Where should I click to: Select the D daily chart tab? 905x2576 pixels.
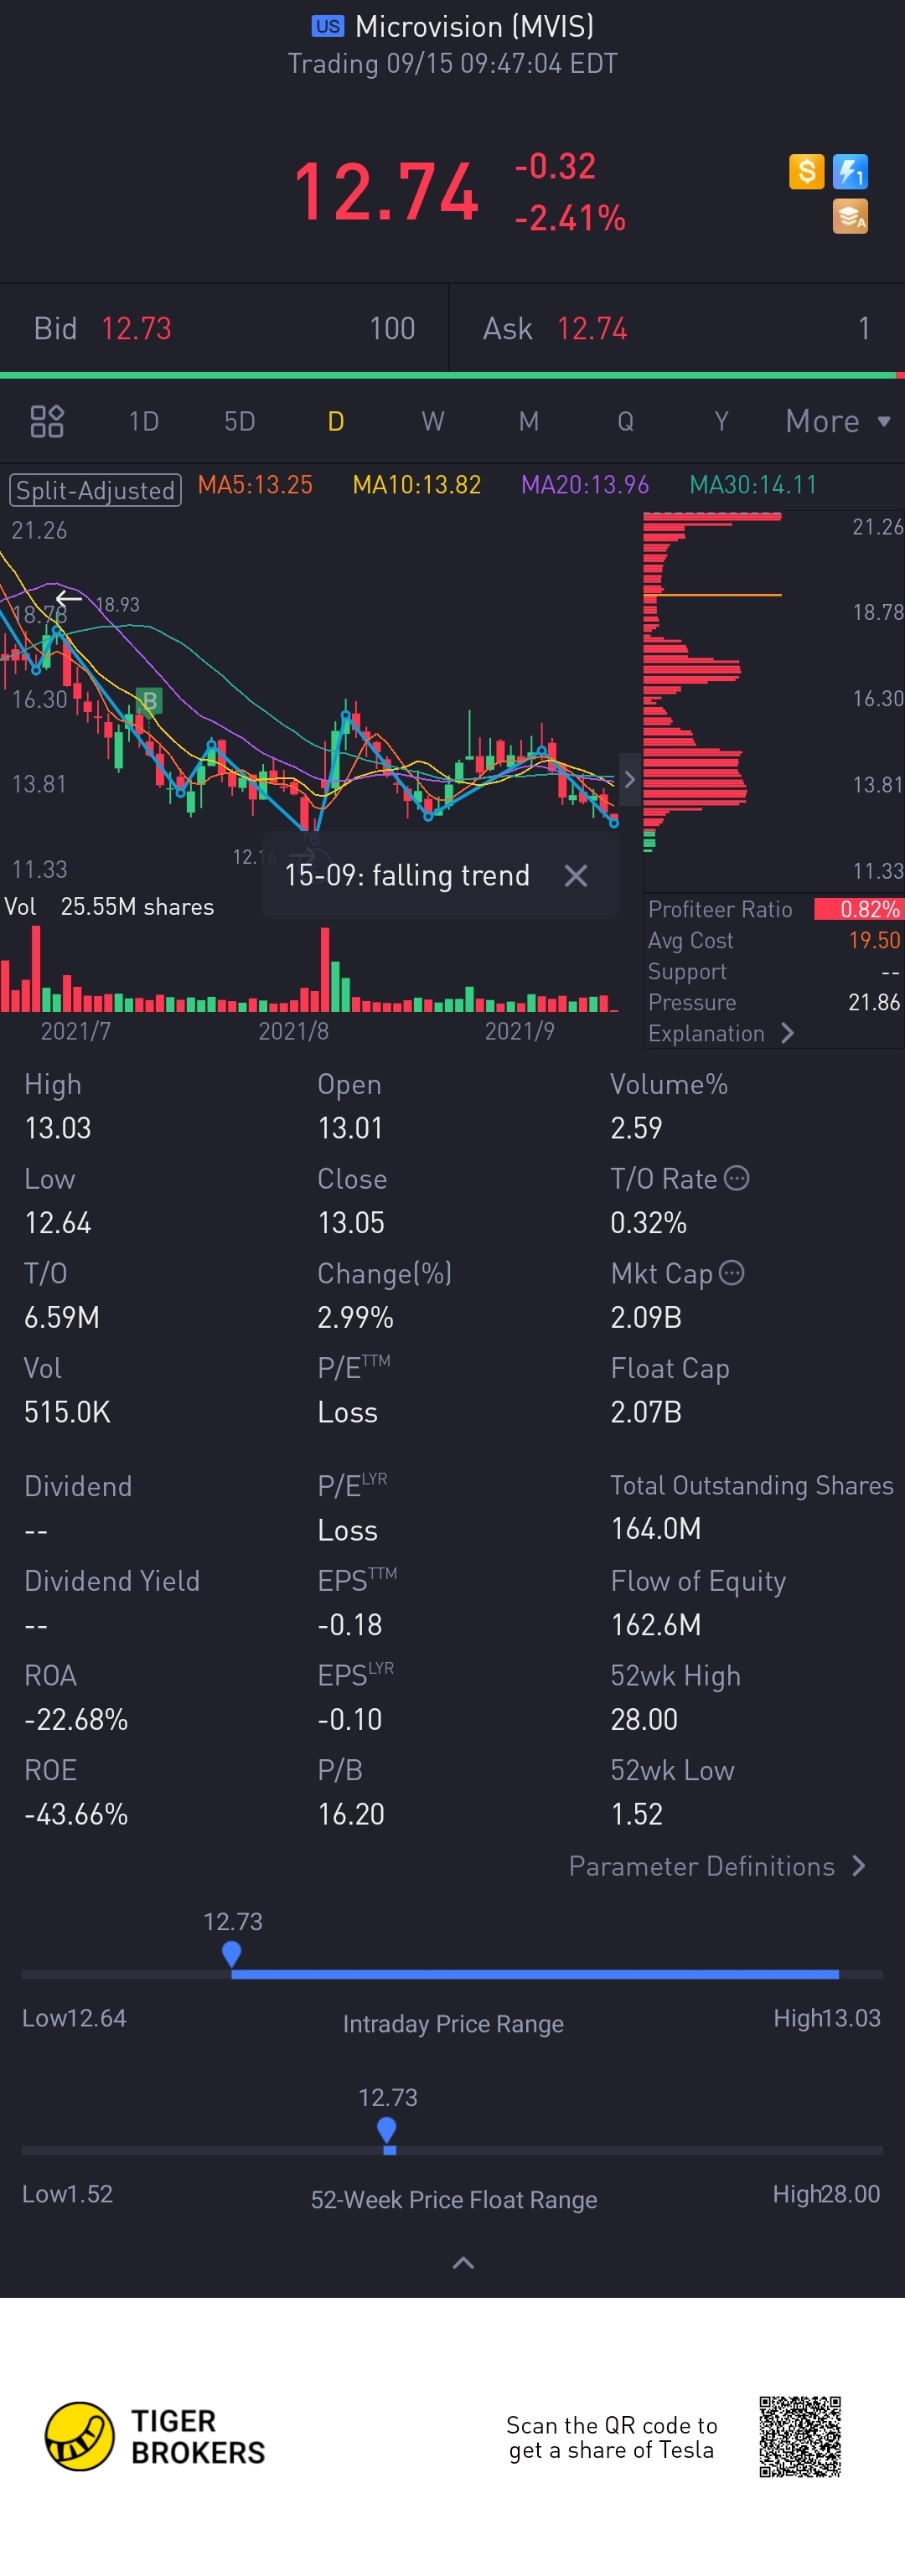click(x=336, y=421)
